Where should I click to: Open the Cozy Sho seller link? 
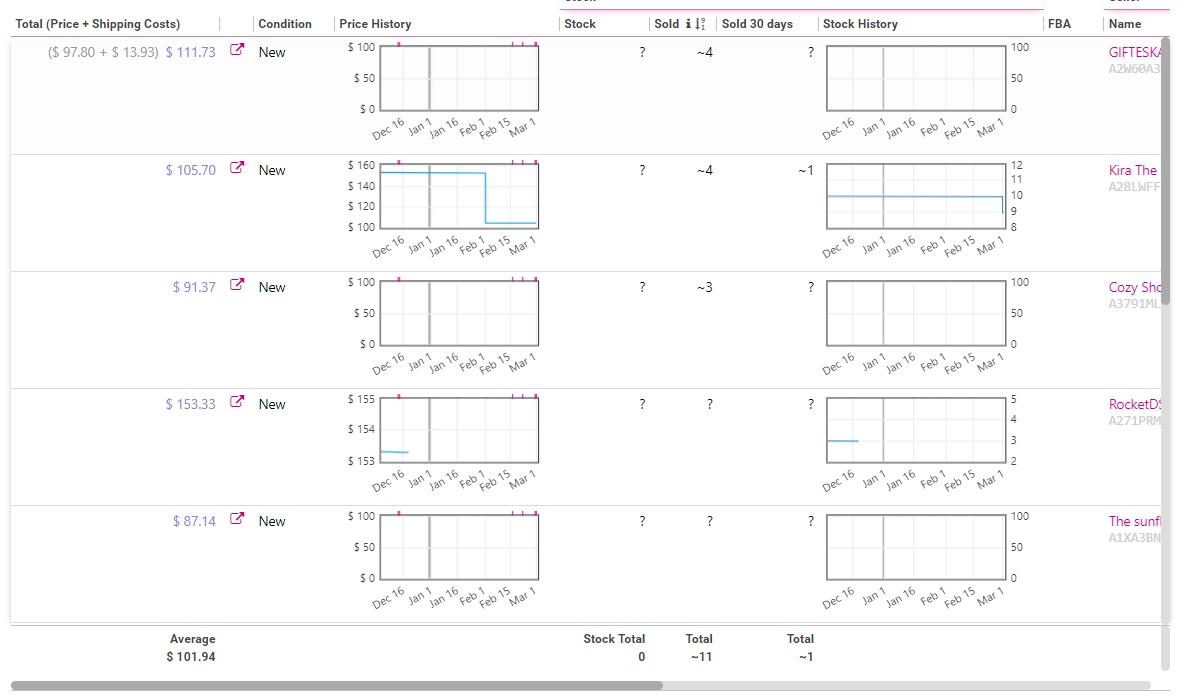point(1135,287)
